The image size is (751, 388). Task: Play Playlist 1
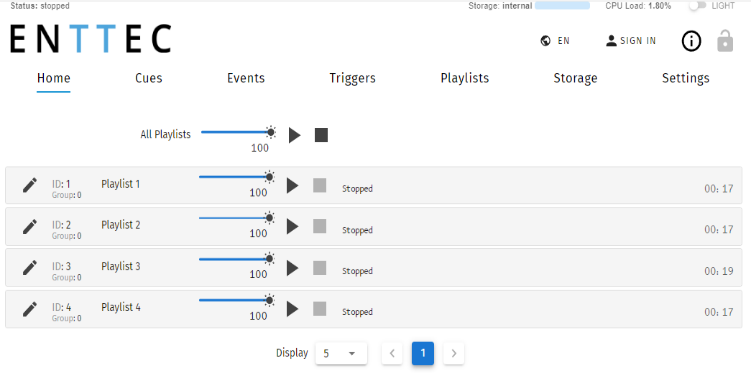click(292, 185)
